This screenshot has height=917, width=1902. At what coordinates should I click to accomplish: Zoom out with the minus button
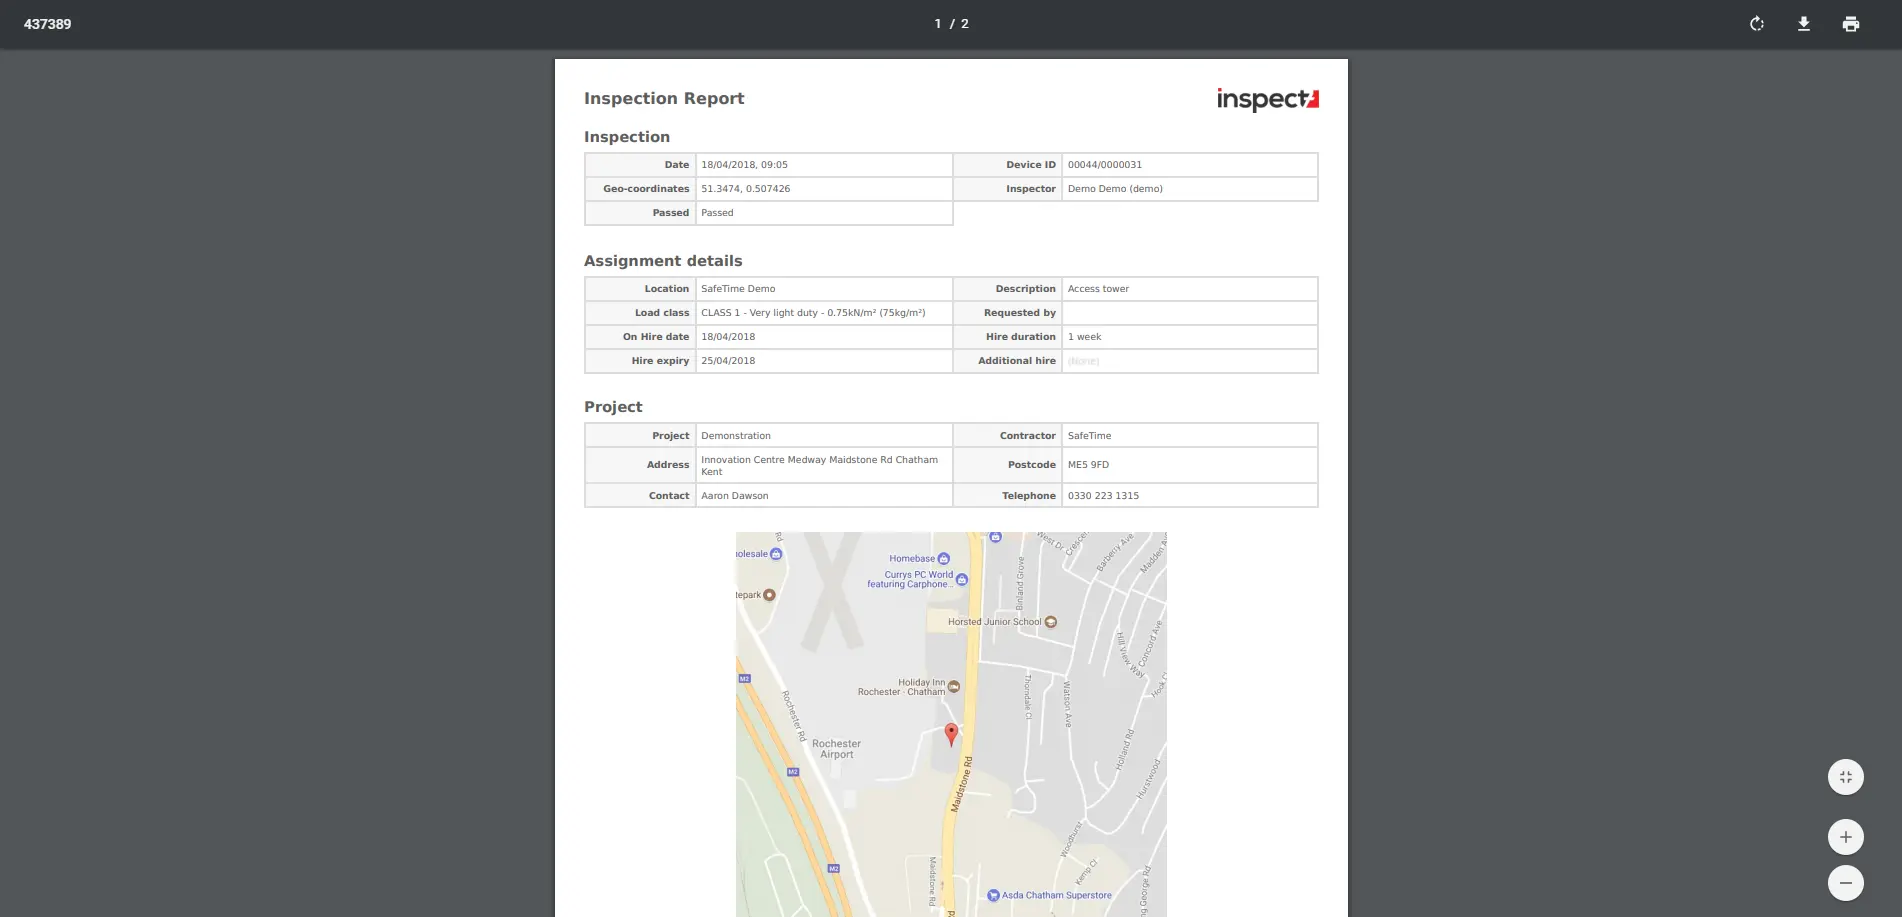[1845, 883]
